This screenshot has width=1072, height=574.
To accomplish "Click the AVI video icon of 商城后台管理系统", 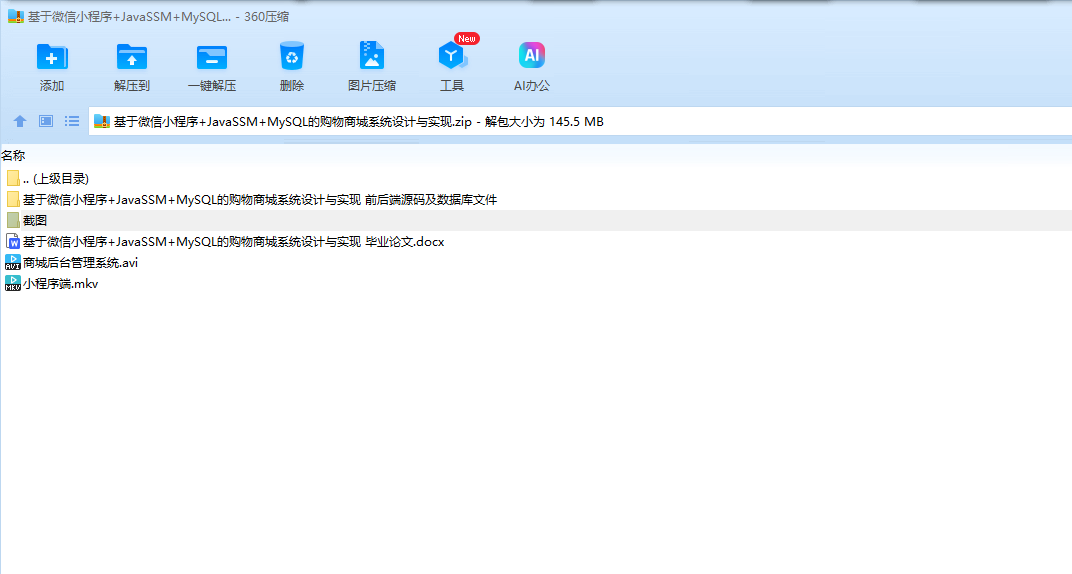I will point(13,262).
